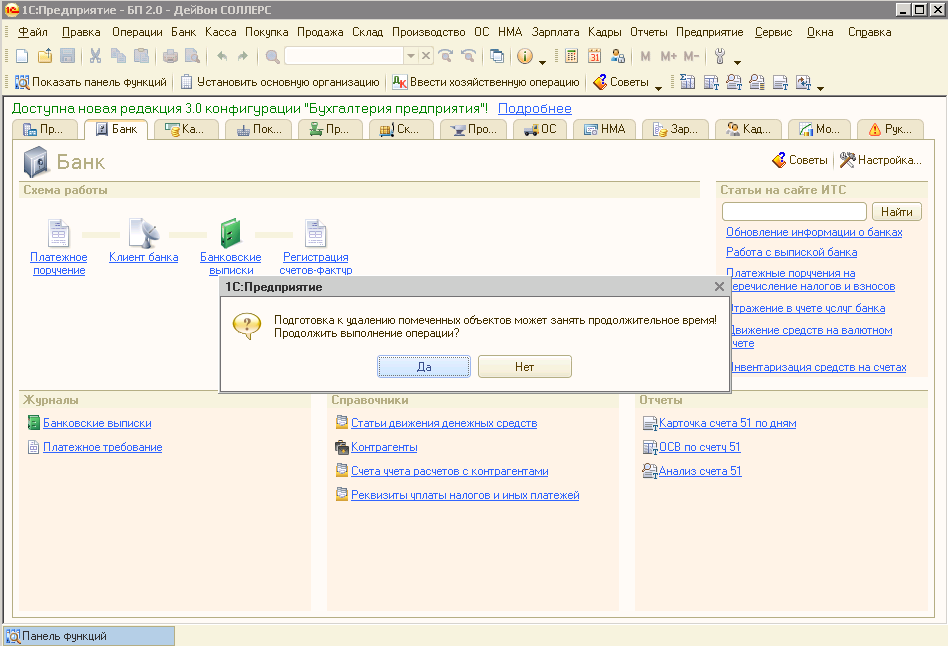Open the Сервис menu
The width and height of the screenshot is (948, 646).
pos(773,32)
